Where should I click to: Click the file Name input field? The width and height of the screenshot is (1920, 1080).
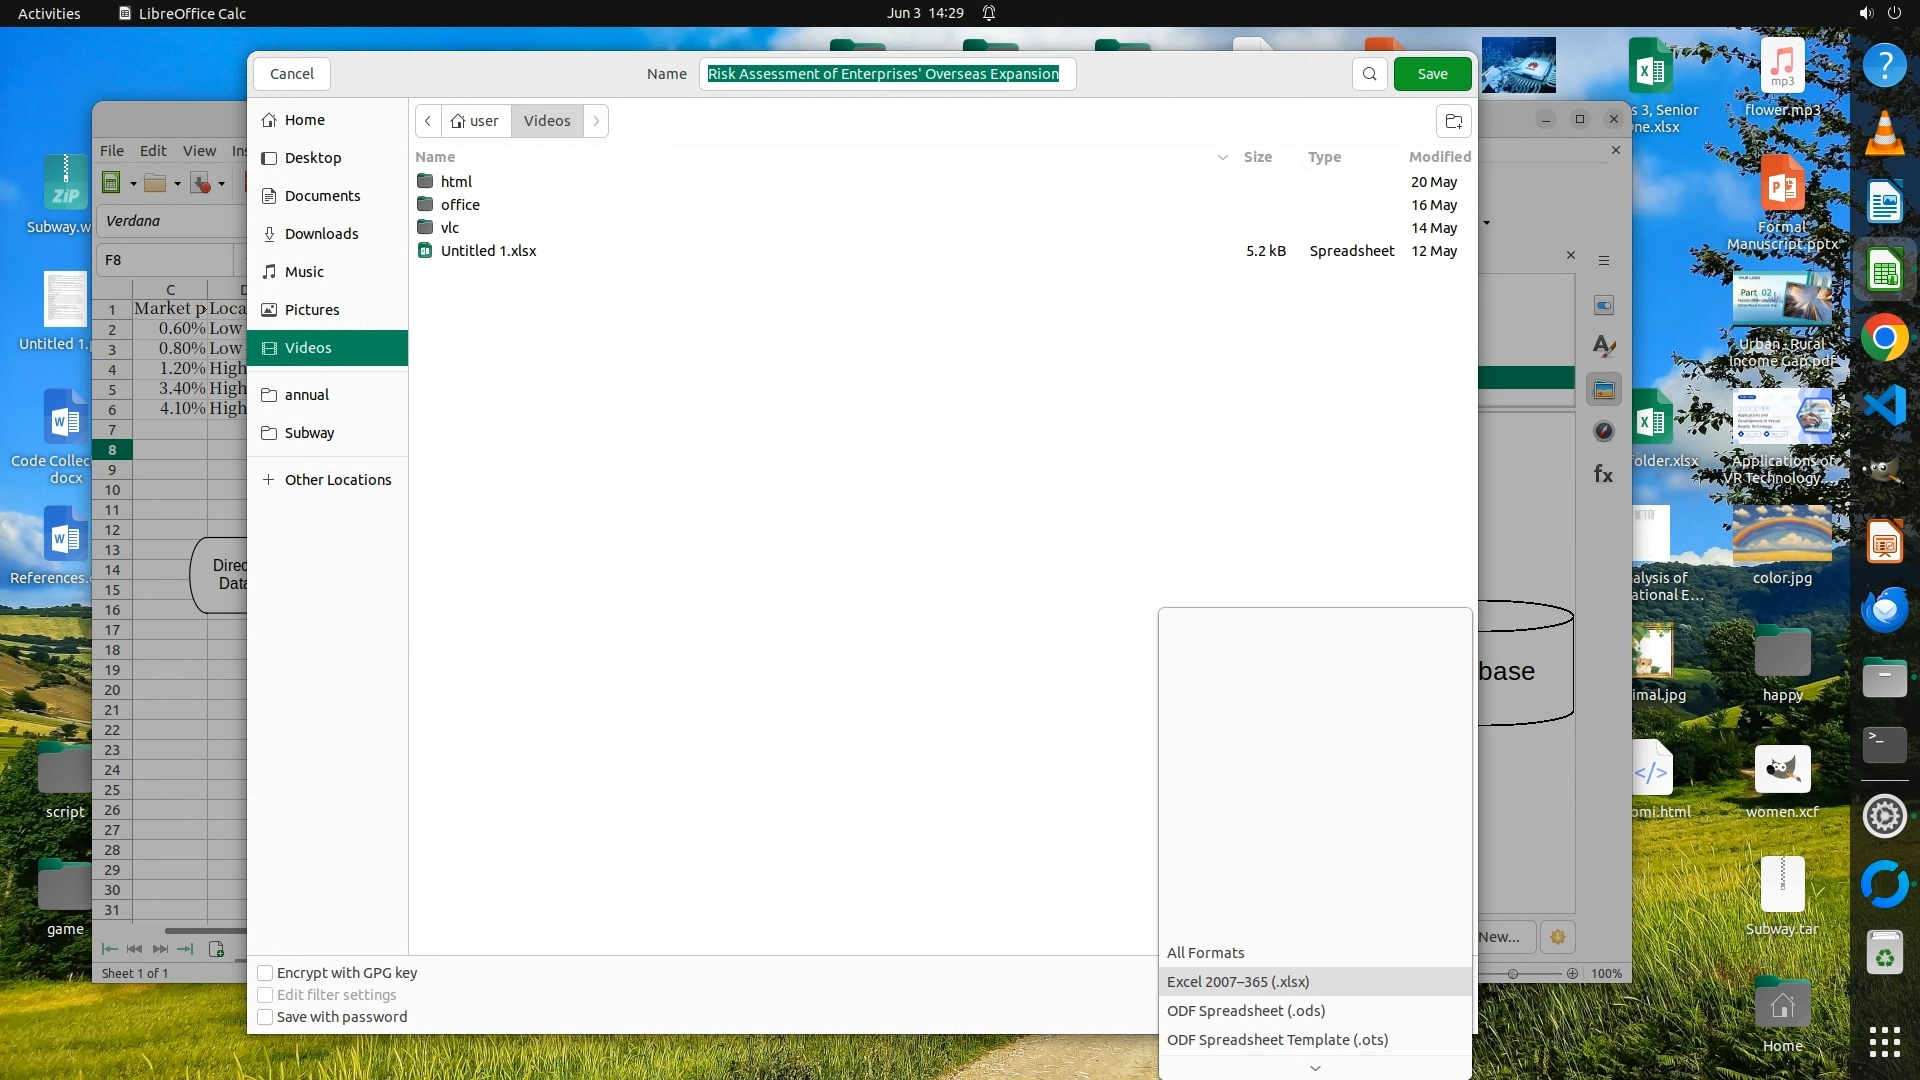point(886,74)
